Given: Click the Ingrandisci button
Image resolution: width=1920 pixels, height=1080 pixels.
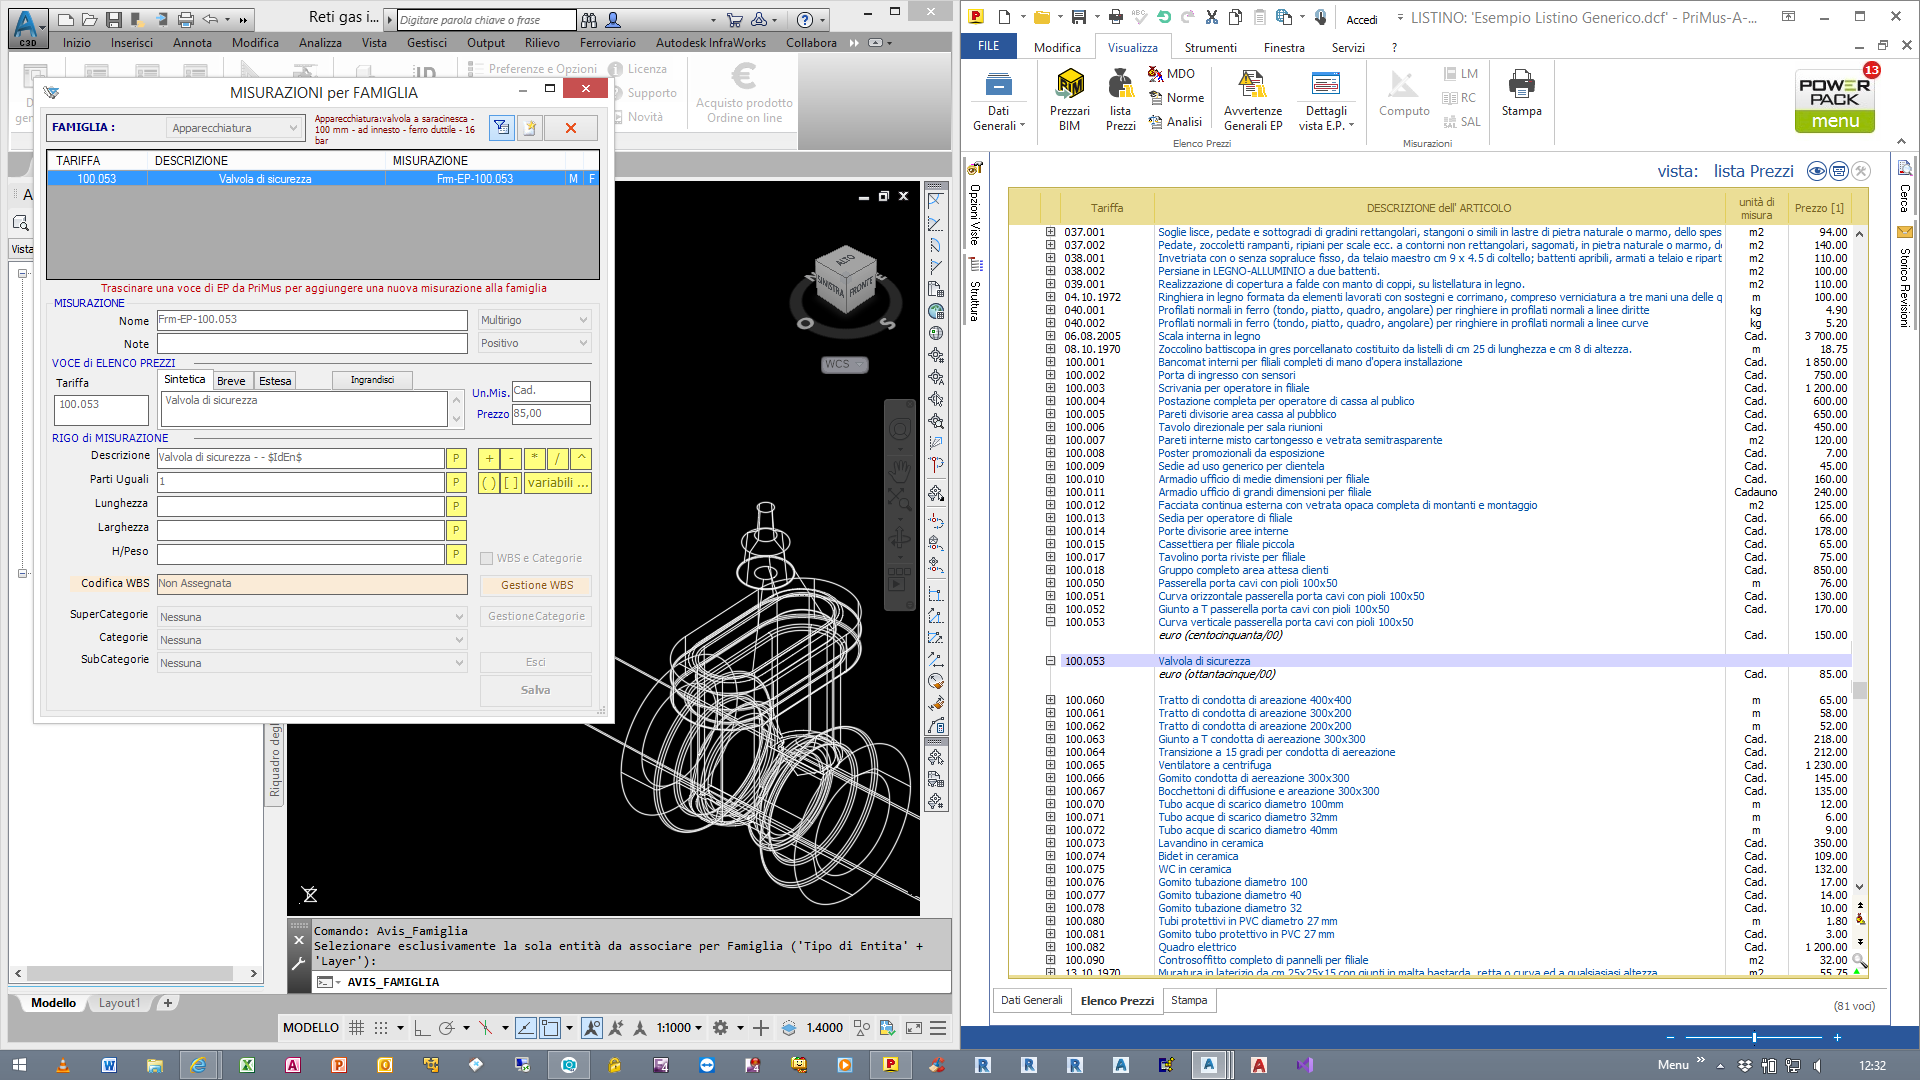Looking at the screenshot, I should click(372, 380).
